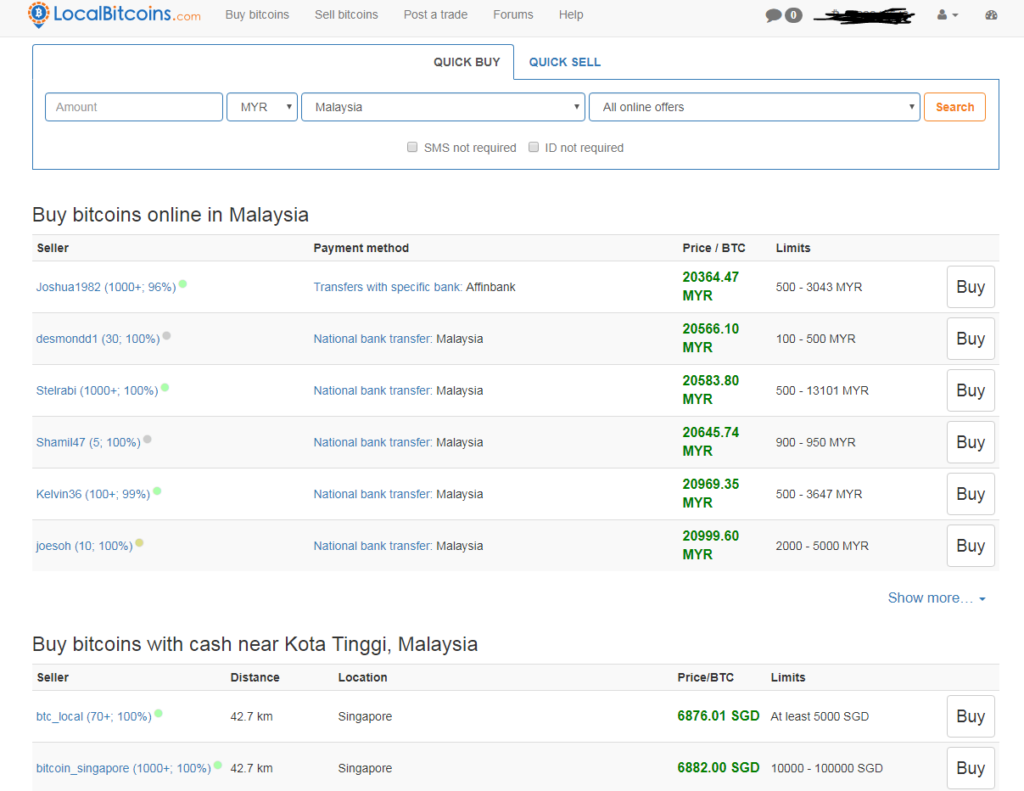The height and width of the screenshot is (791, 1024).
Task: Open the All online offers dropdown
Action: [754, 107]
